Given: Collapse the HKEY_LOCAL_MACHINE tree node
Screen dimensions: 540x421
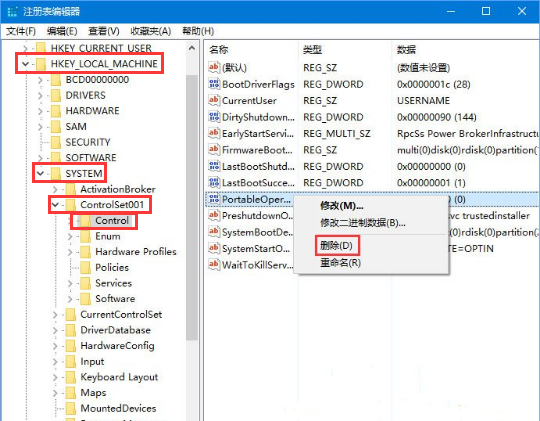Looking at the screenshot, I should (25, 64).
